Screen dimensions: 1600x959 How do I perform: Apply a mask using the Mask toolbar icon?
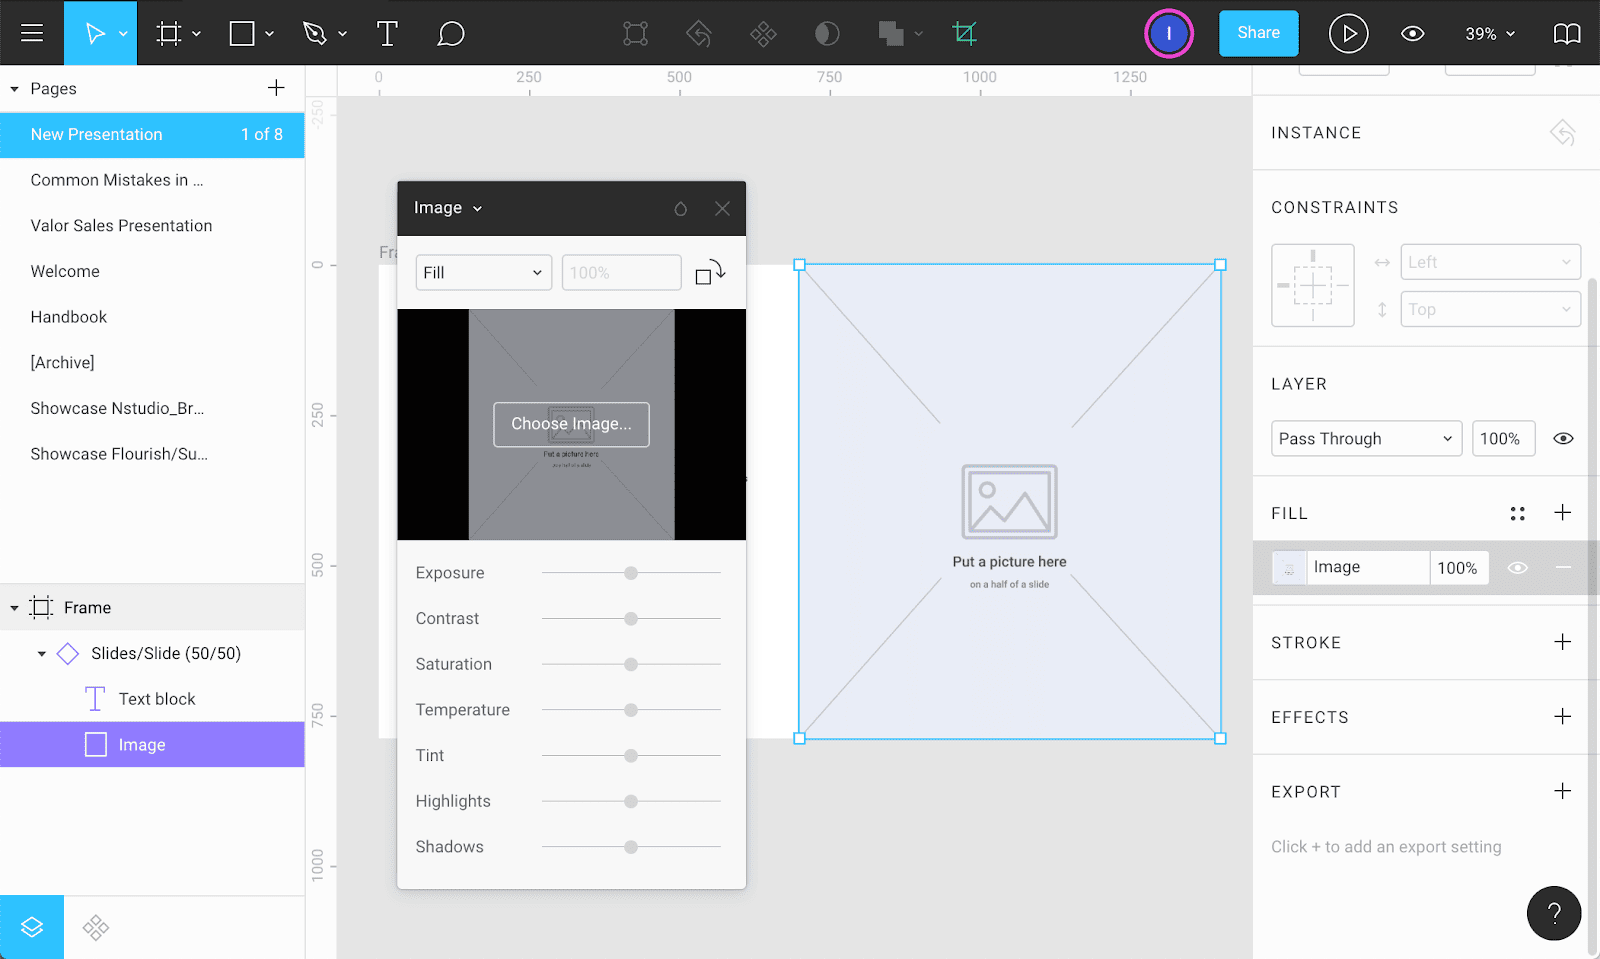point(827,33)
